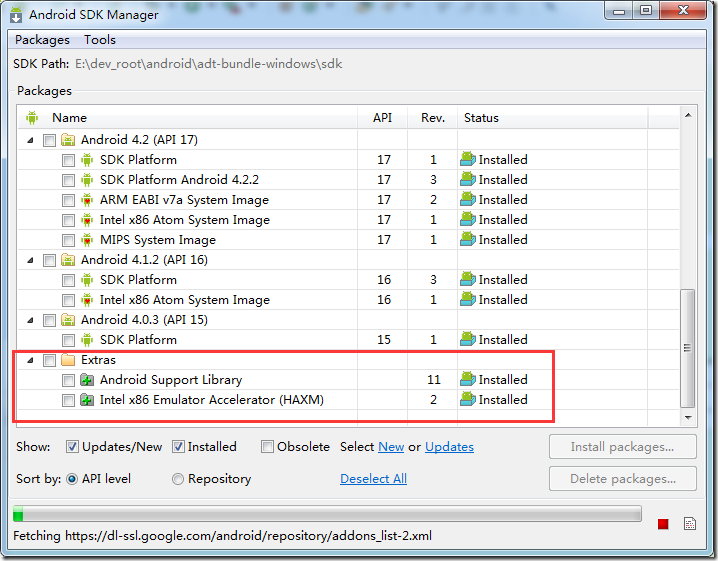Screen dimensions: 718x561
Task: Click the MIPS System Image icon
Action: (x=87, y=240)
